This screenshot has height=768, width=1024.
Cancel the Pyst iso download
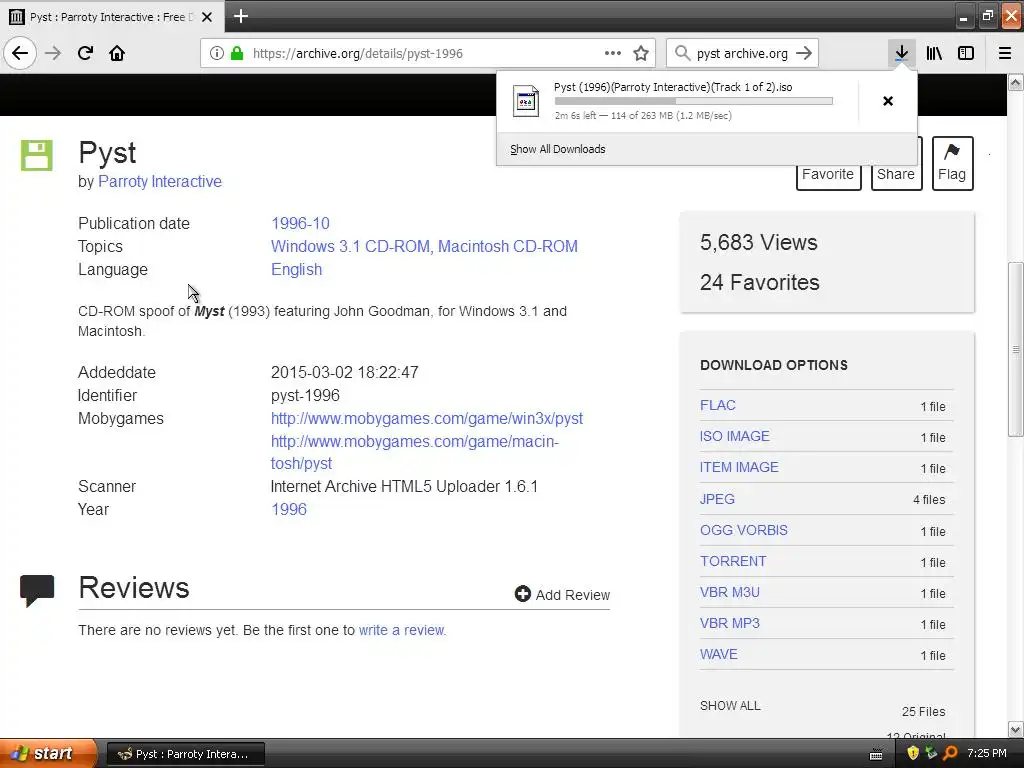tap(888, 101)
